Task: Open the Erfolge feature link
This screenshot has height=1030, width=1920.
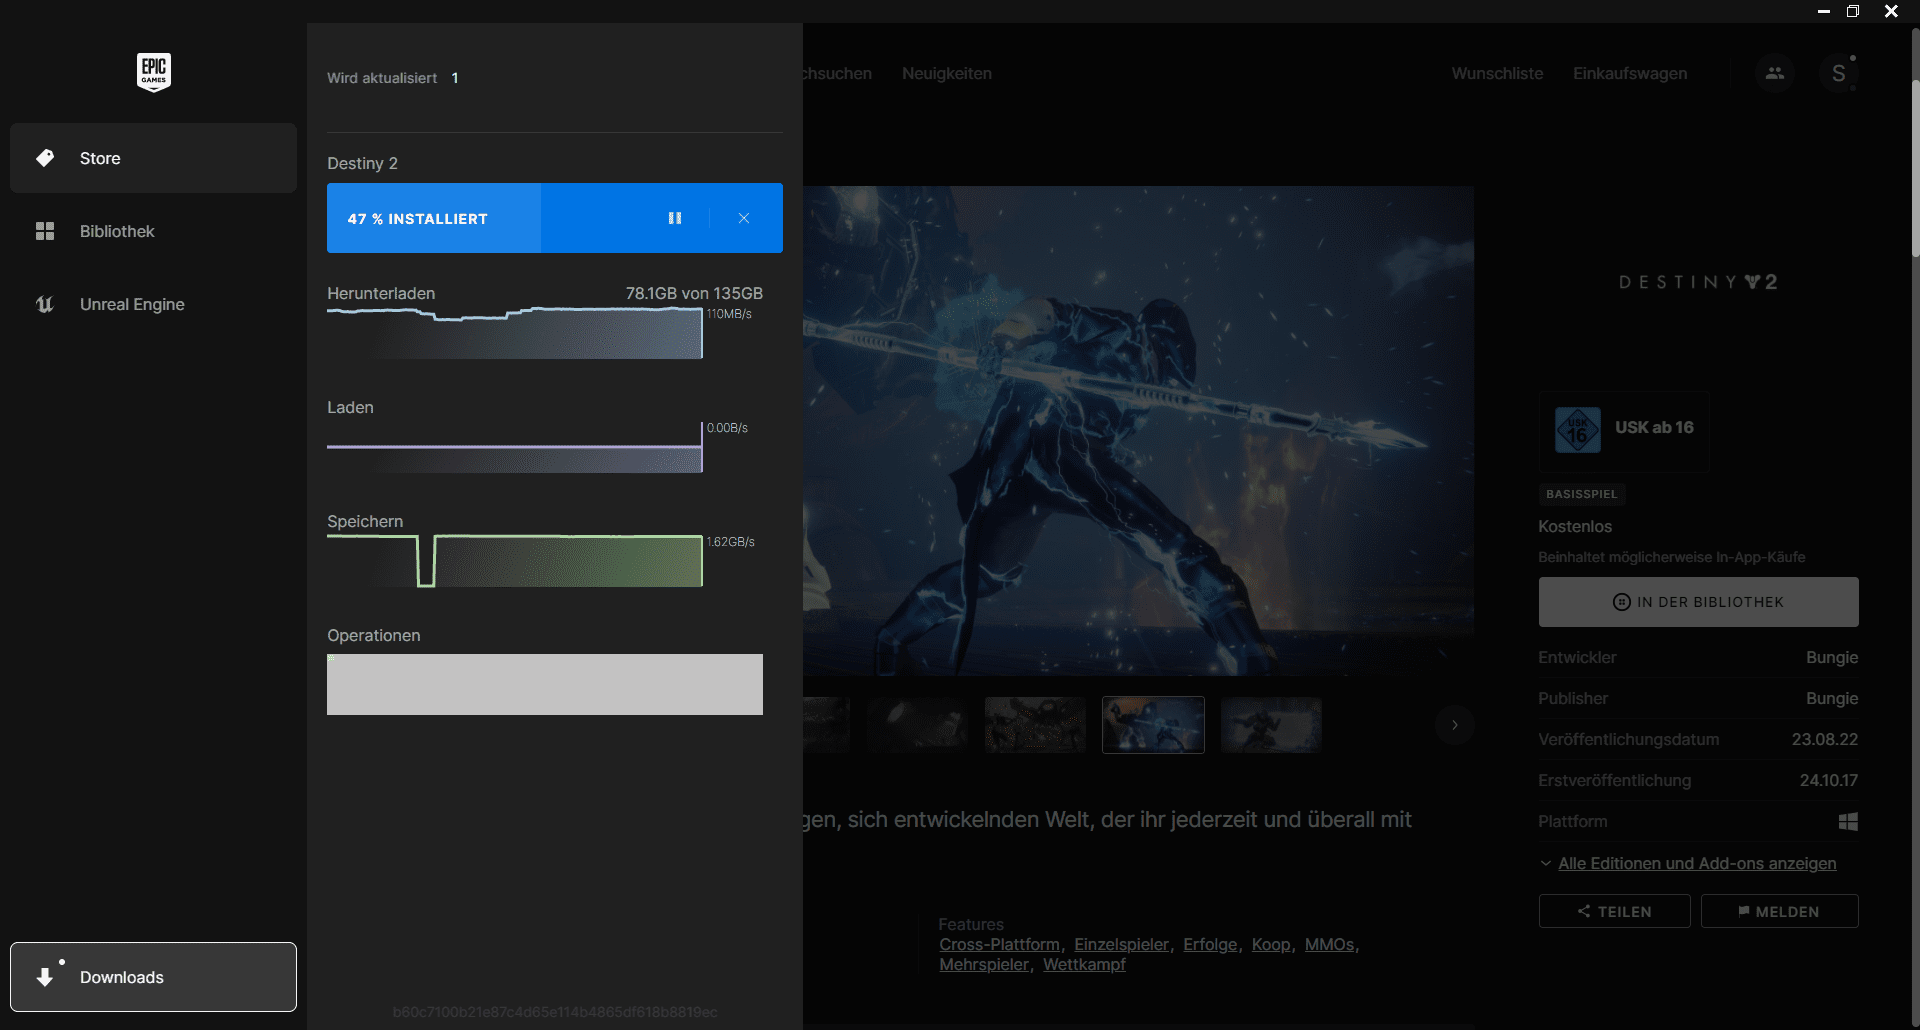Action: pyautogui.click(x=1210, y=945)
